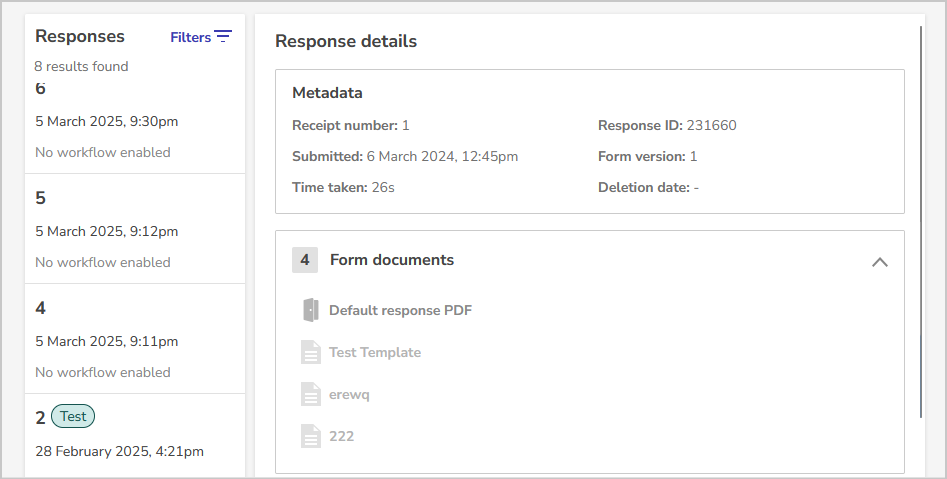Click the Default response PDF icon

coord(310,310)
